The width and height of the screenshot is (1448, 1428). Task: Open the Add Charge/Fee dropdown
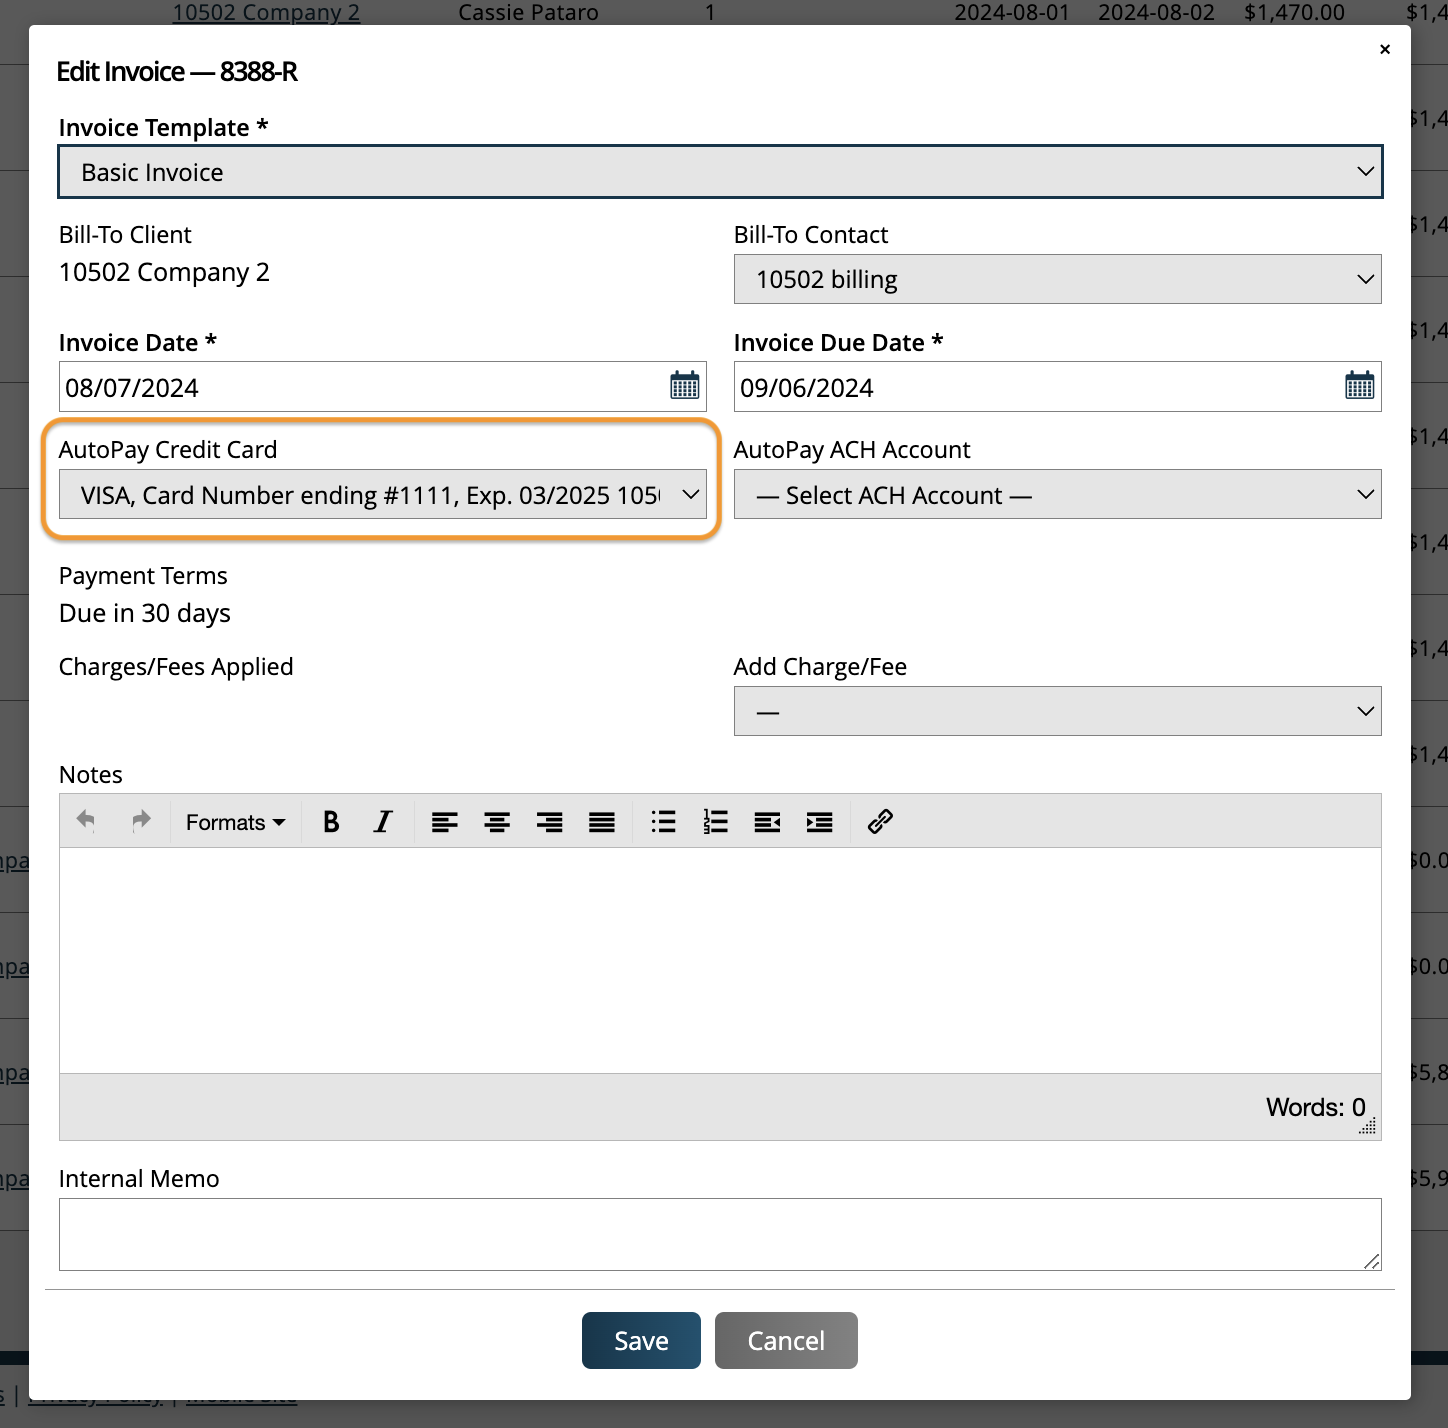(1057, 711)
